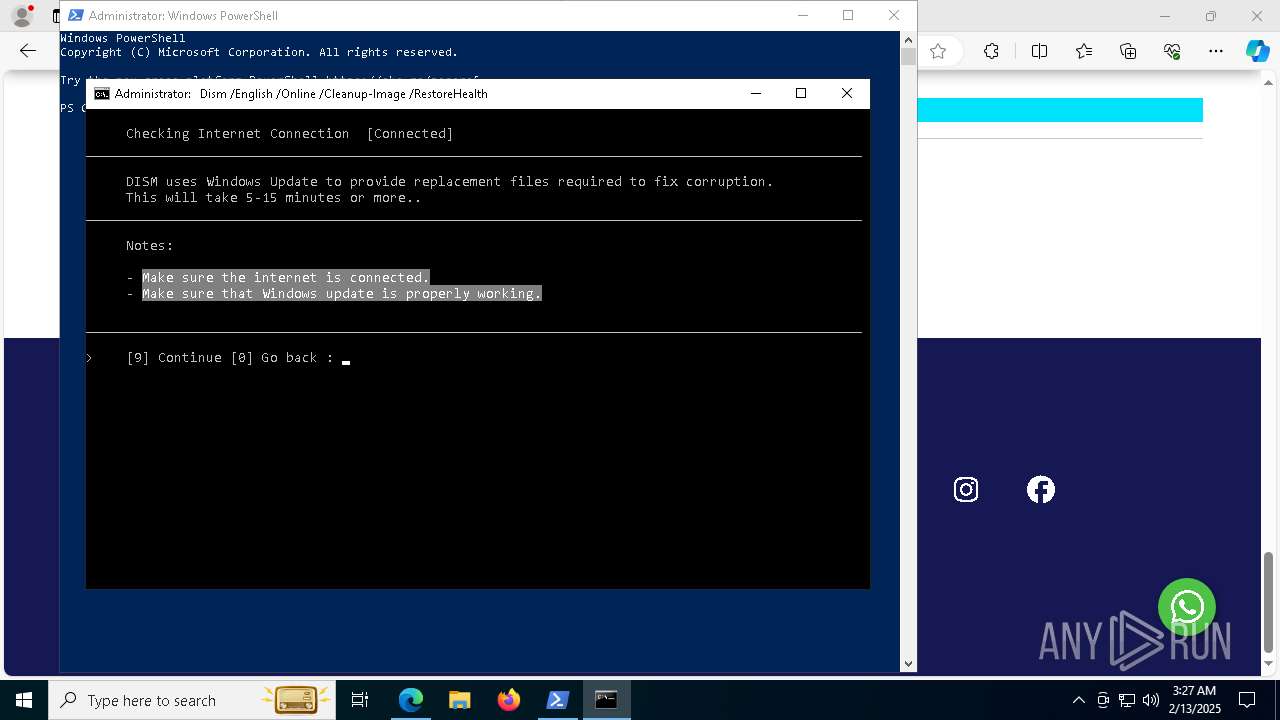Image resolution: width=1280 pixels, height=720 pixels.
Task: Maximize the Windows PowerShell window
Action: (848, 15)
